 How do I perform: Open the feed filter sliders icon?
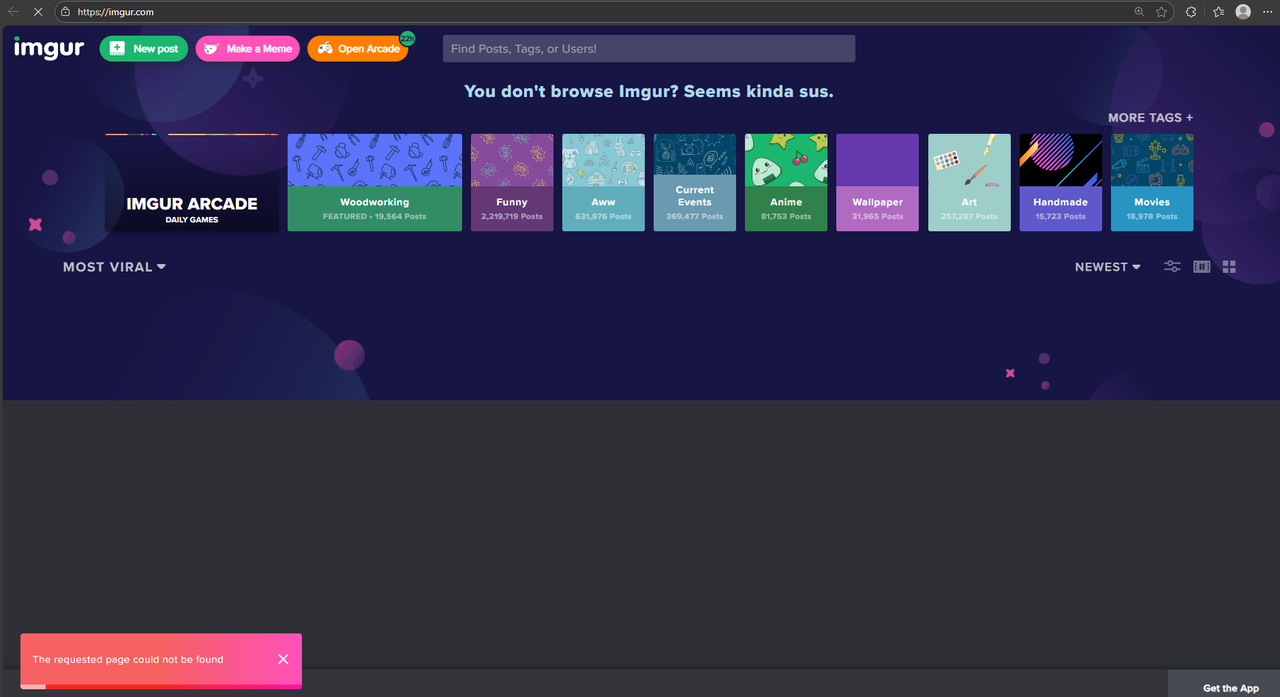pos(1172,267)
